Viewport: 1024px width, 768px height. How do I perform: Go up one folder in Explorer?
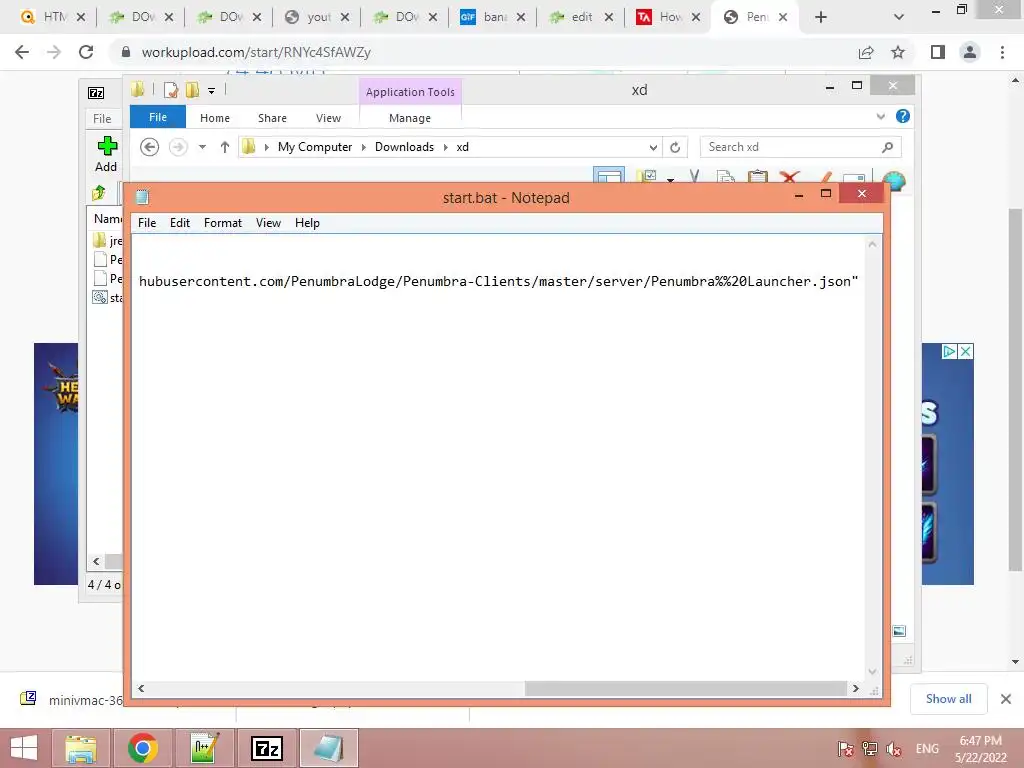pyautogui.click(x=225, y=147)
